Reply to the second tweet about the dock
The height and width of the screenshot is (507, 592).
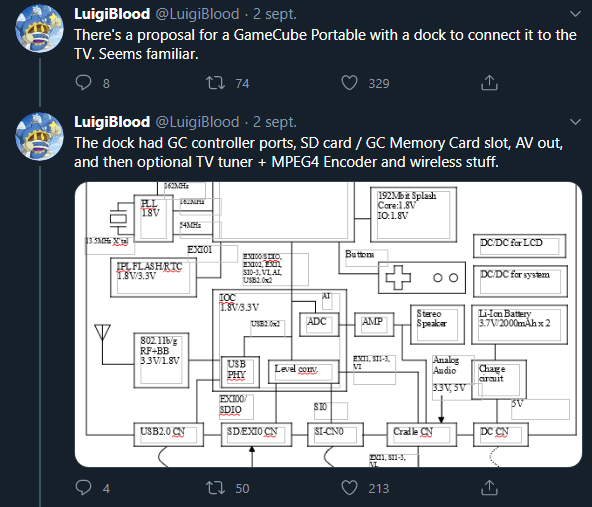click(x=83, y=487)
